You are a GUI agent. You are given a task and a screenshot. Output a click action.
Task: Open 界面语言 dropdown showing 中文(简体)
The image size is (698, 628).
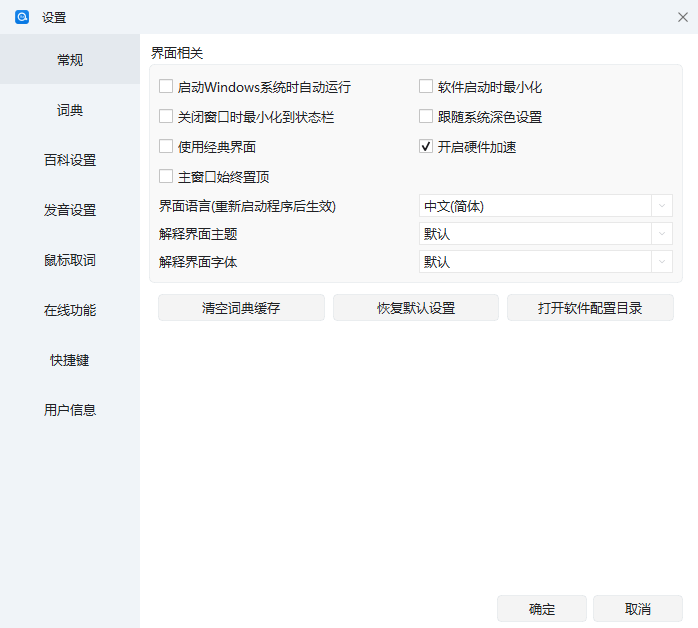tap(545, 206)
